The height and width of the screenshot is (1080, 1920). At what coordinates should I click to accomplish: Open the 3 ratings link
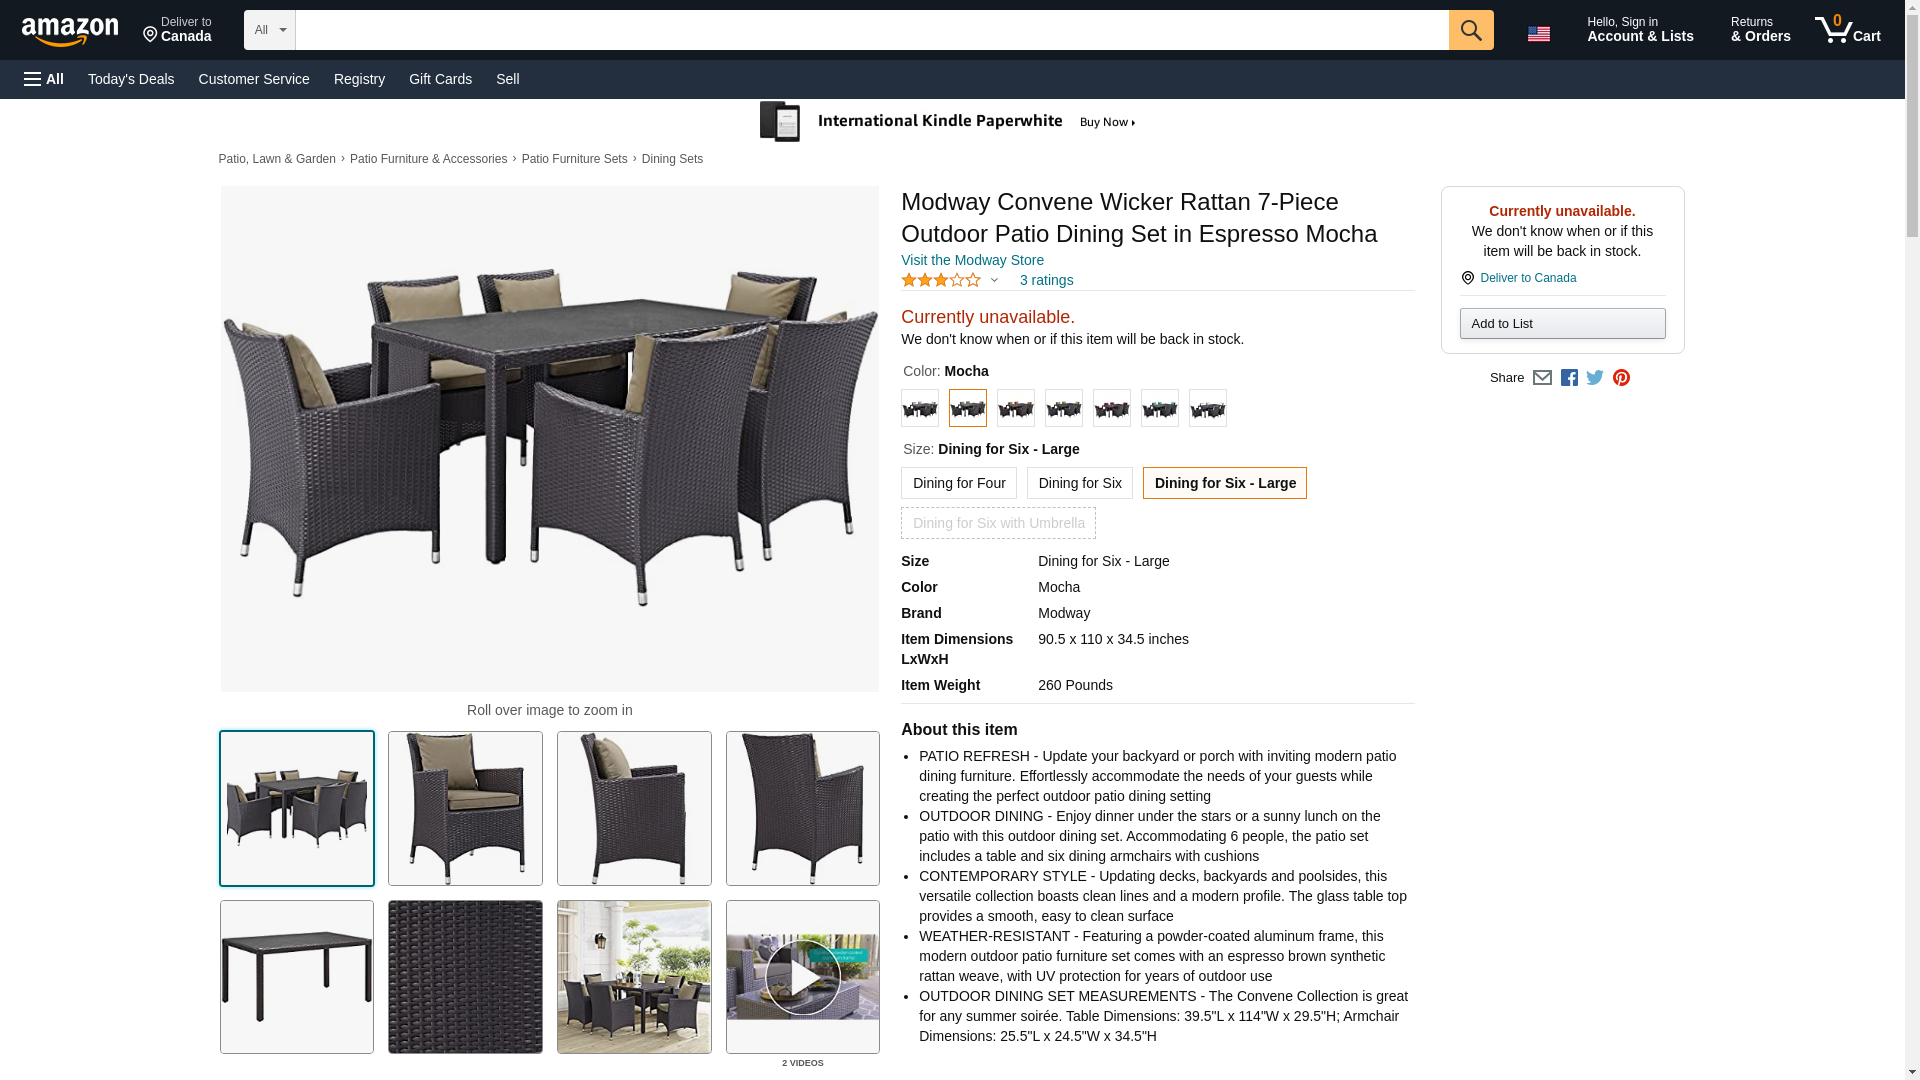click(x=1046, y=281)
